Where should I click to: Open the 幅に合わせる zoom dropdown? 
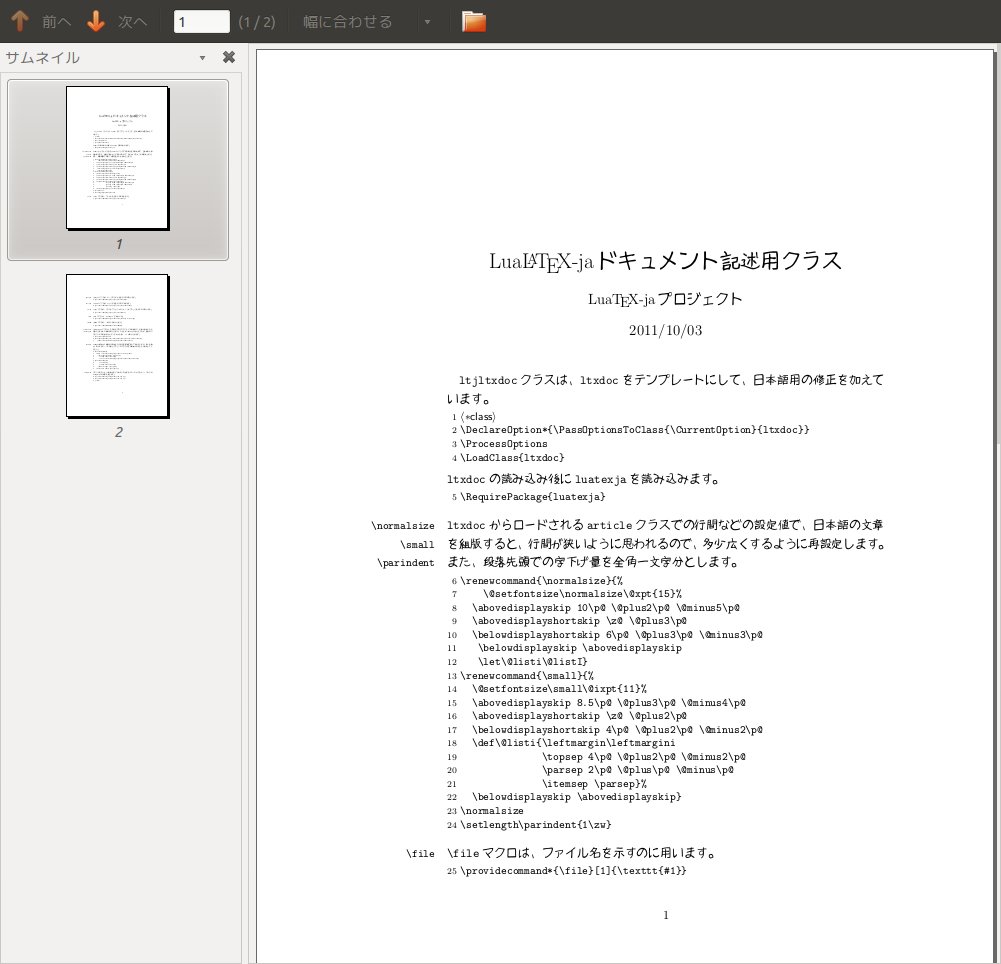(x=368, y=22)
